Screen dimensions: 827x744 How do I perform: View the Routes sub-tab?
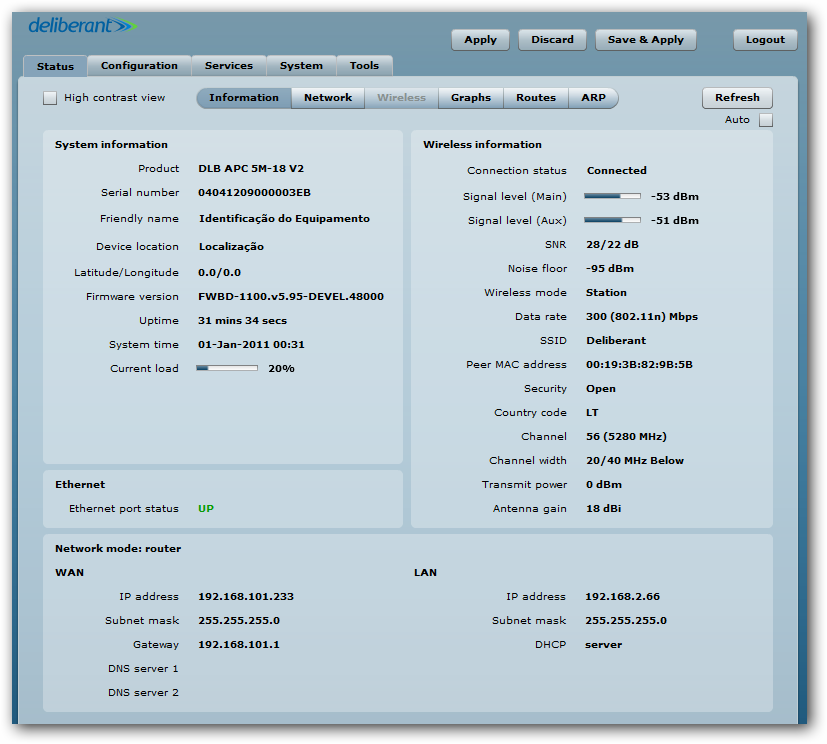535,97
